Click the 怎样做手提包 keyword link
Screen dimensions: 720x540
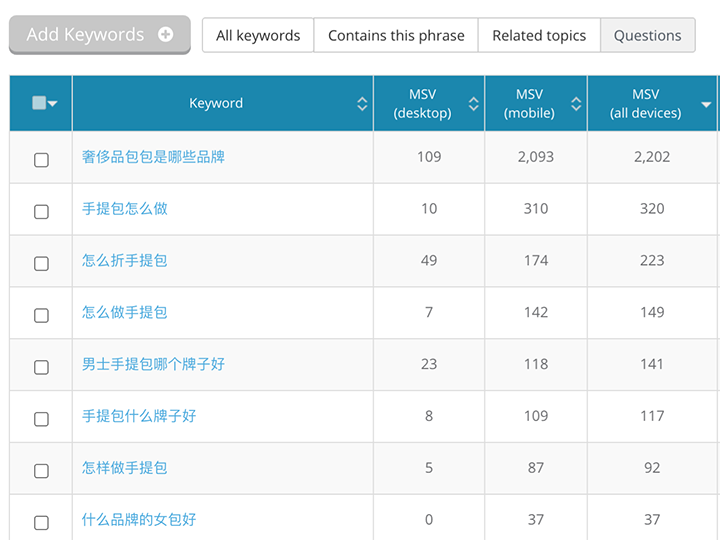pyautogui.click(x=125, y=468)
